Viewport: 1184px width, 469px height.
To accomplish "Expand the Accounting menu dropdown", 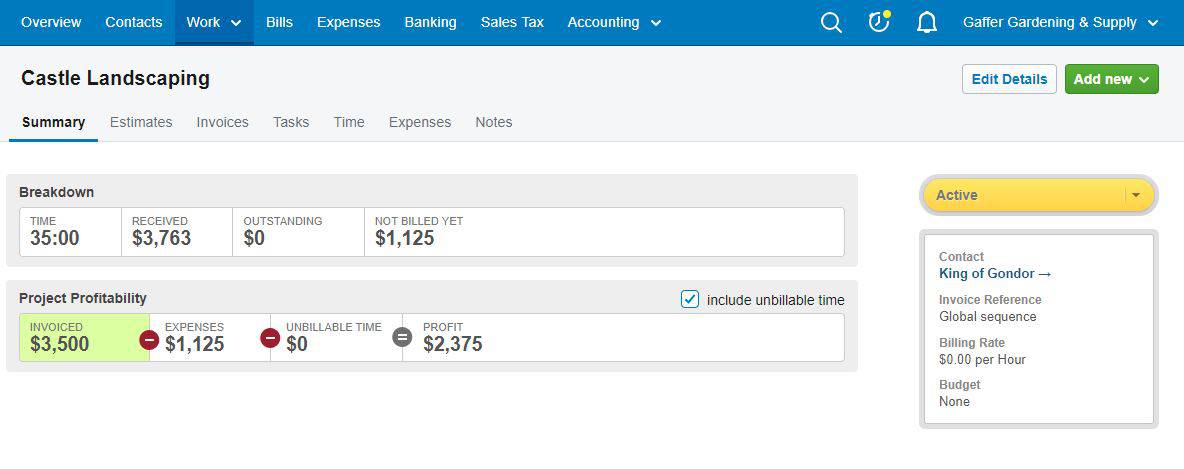I will coord(614,23).
